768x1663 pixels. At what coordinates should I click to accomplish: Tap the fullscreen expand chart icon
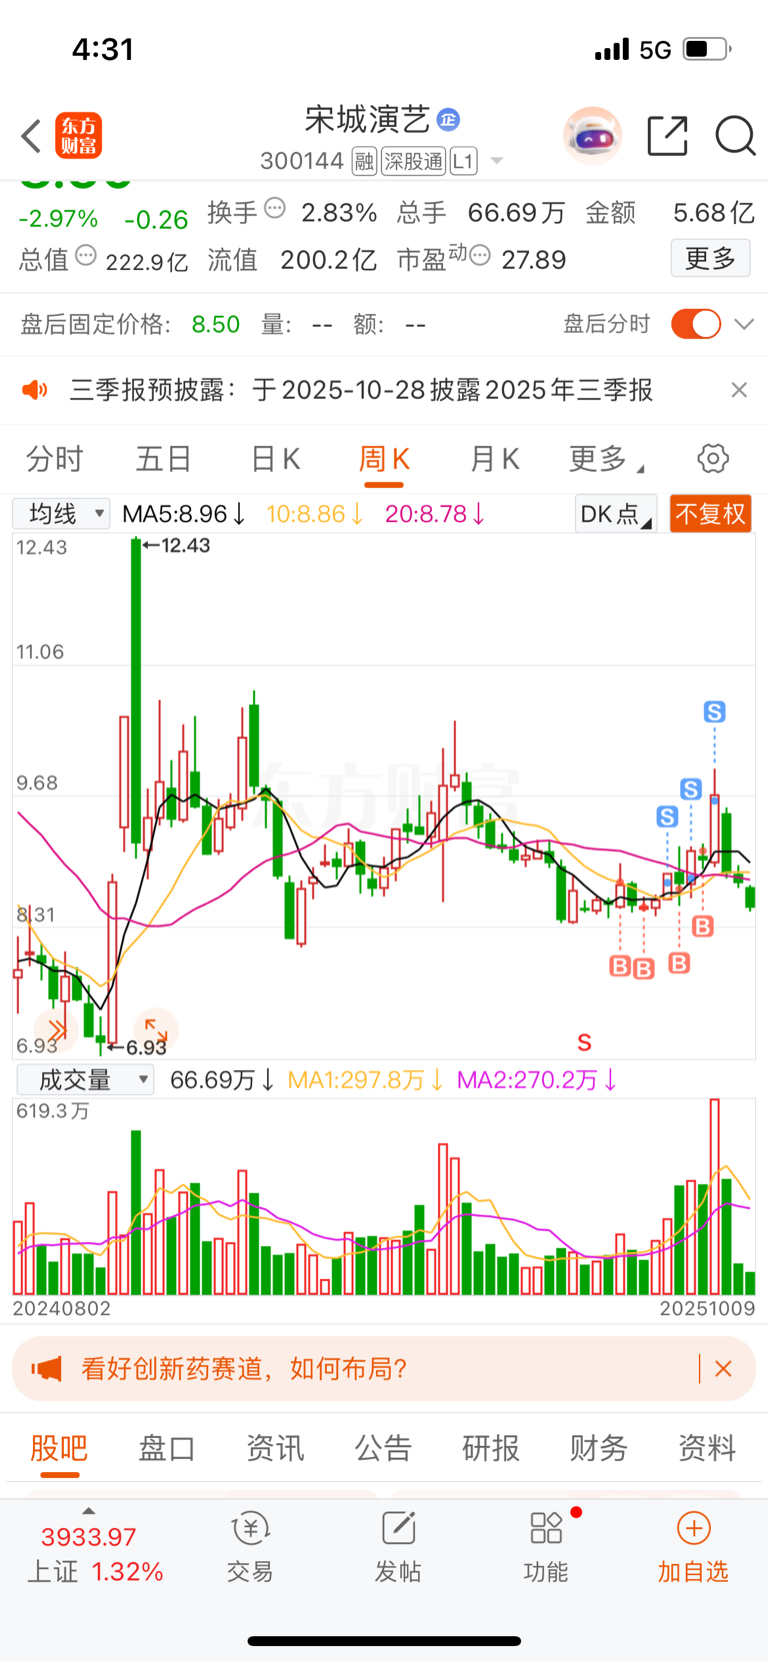point(156,1029)
